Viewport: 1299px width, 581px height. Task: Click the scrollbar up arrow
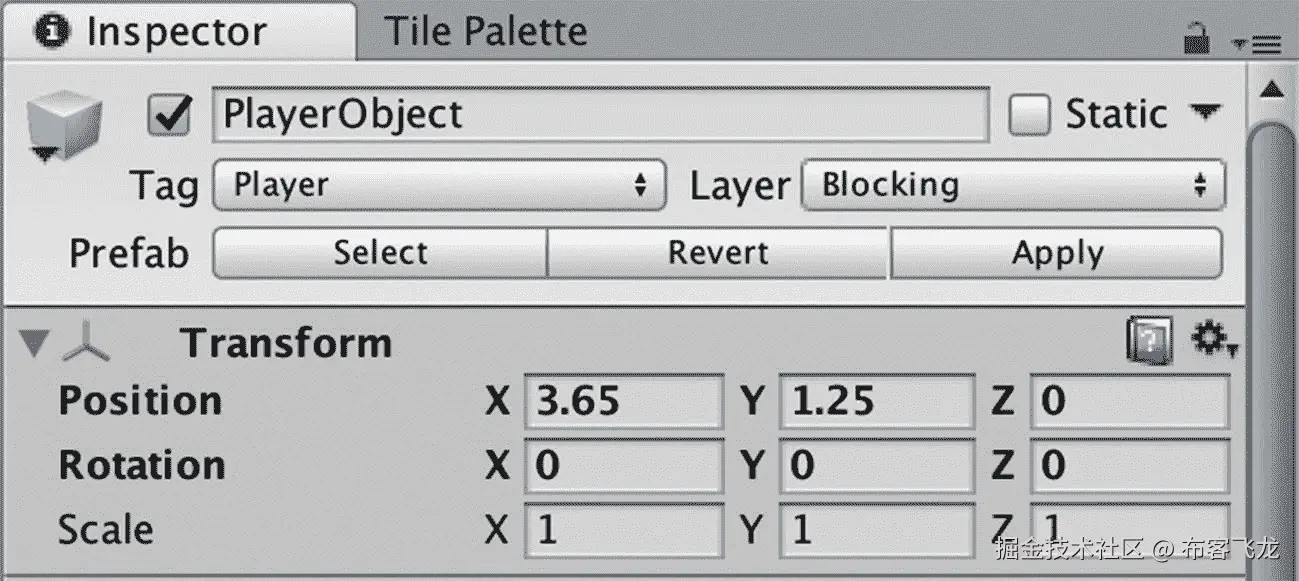click(1271, 90)
